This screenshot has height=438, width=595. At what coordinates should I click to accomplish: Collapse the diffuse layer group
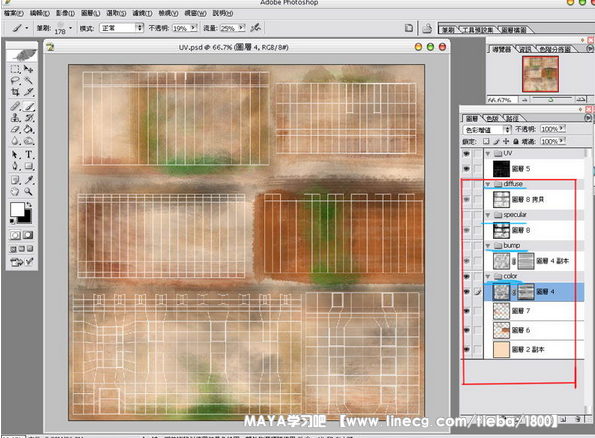488,184
